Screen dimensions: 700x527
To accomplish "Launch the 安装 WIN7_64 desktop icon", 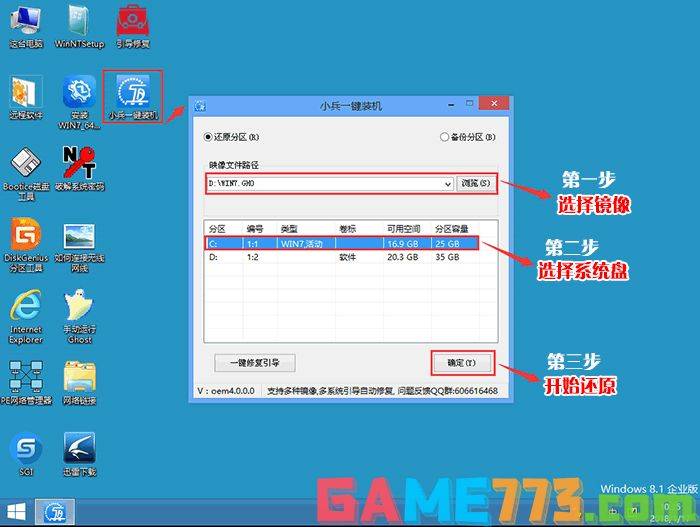I will point(79,102).
